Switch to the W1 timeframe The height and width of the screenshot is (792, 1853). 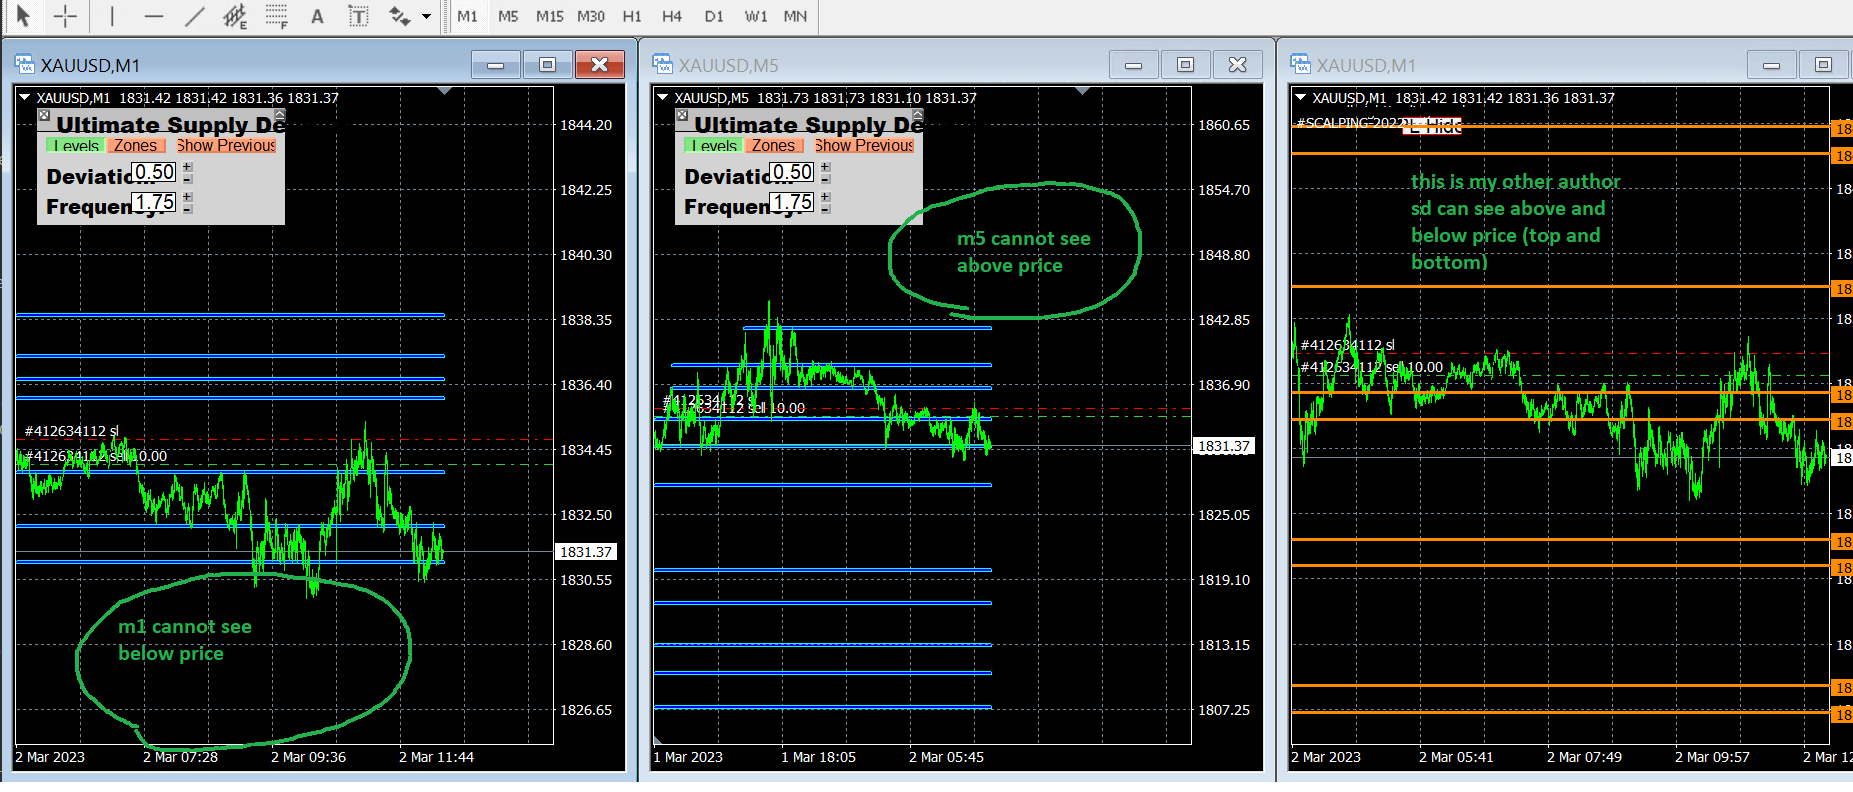[756, 16]
